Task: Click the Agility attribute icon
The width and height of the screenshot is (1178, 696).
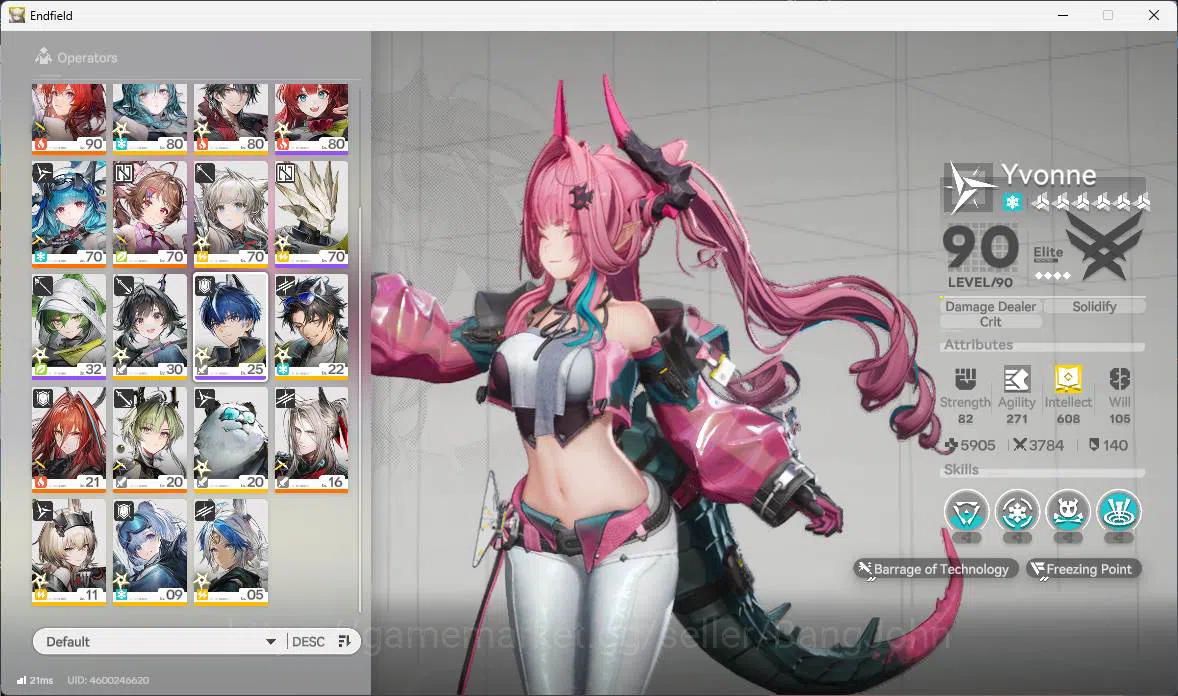Action: coord(1016,379)
